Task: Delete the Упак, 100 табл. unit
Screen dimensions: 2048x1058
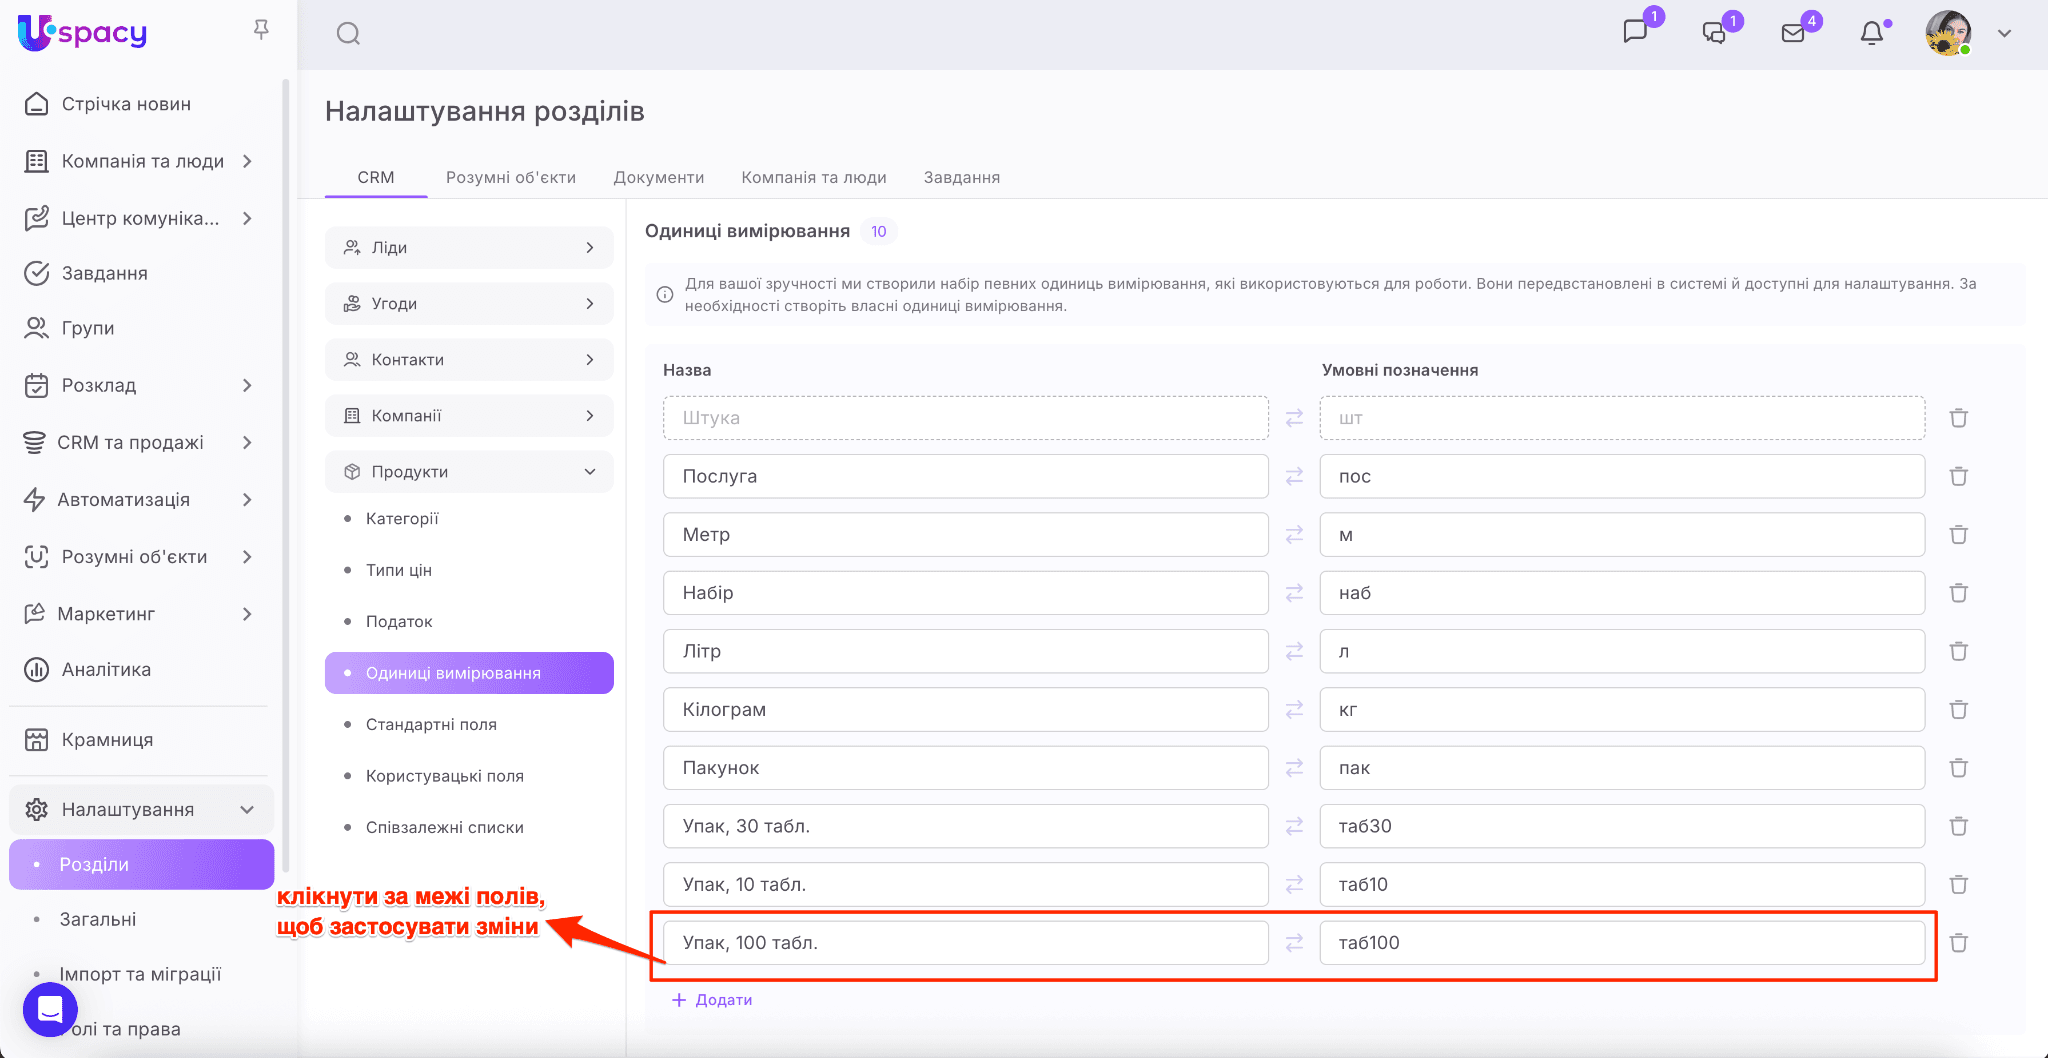Action: click(1958, 943)
